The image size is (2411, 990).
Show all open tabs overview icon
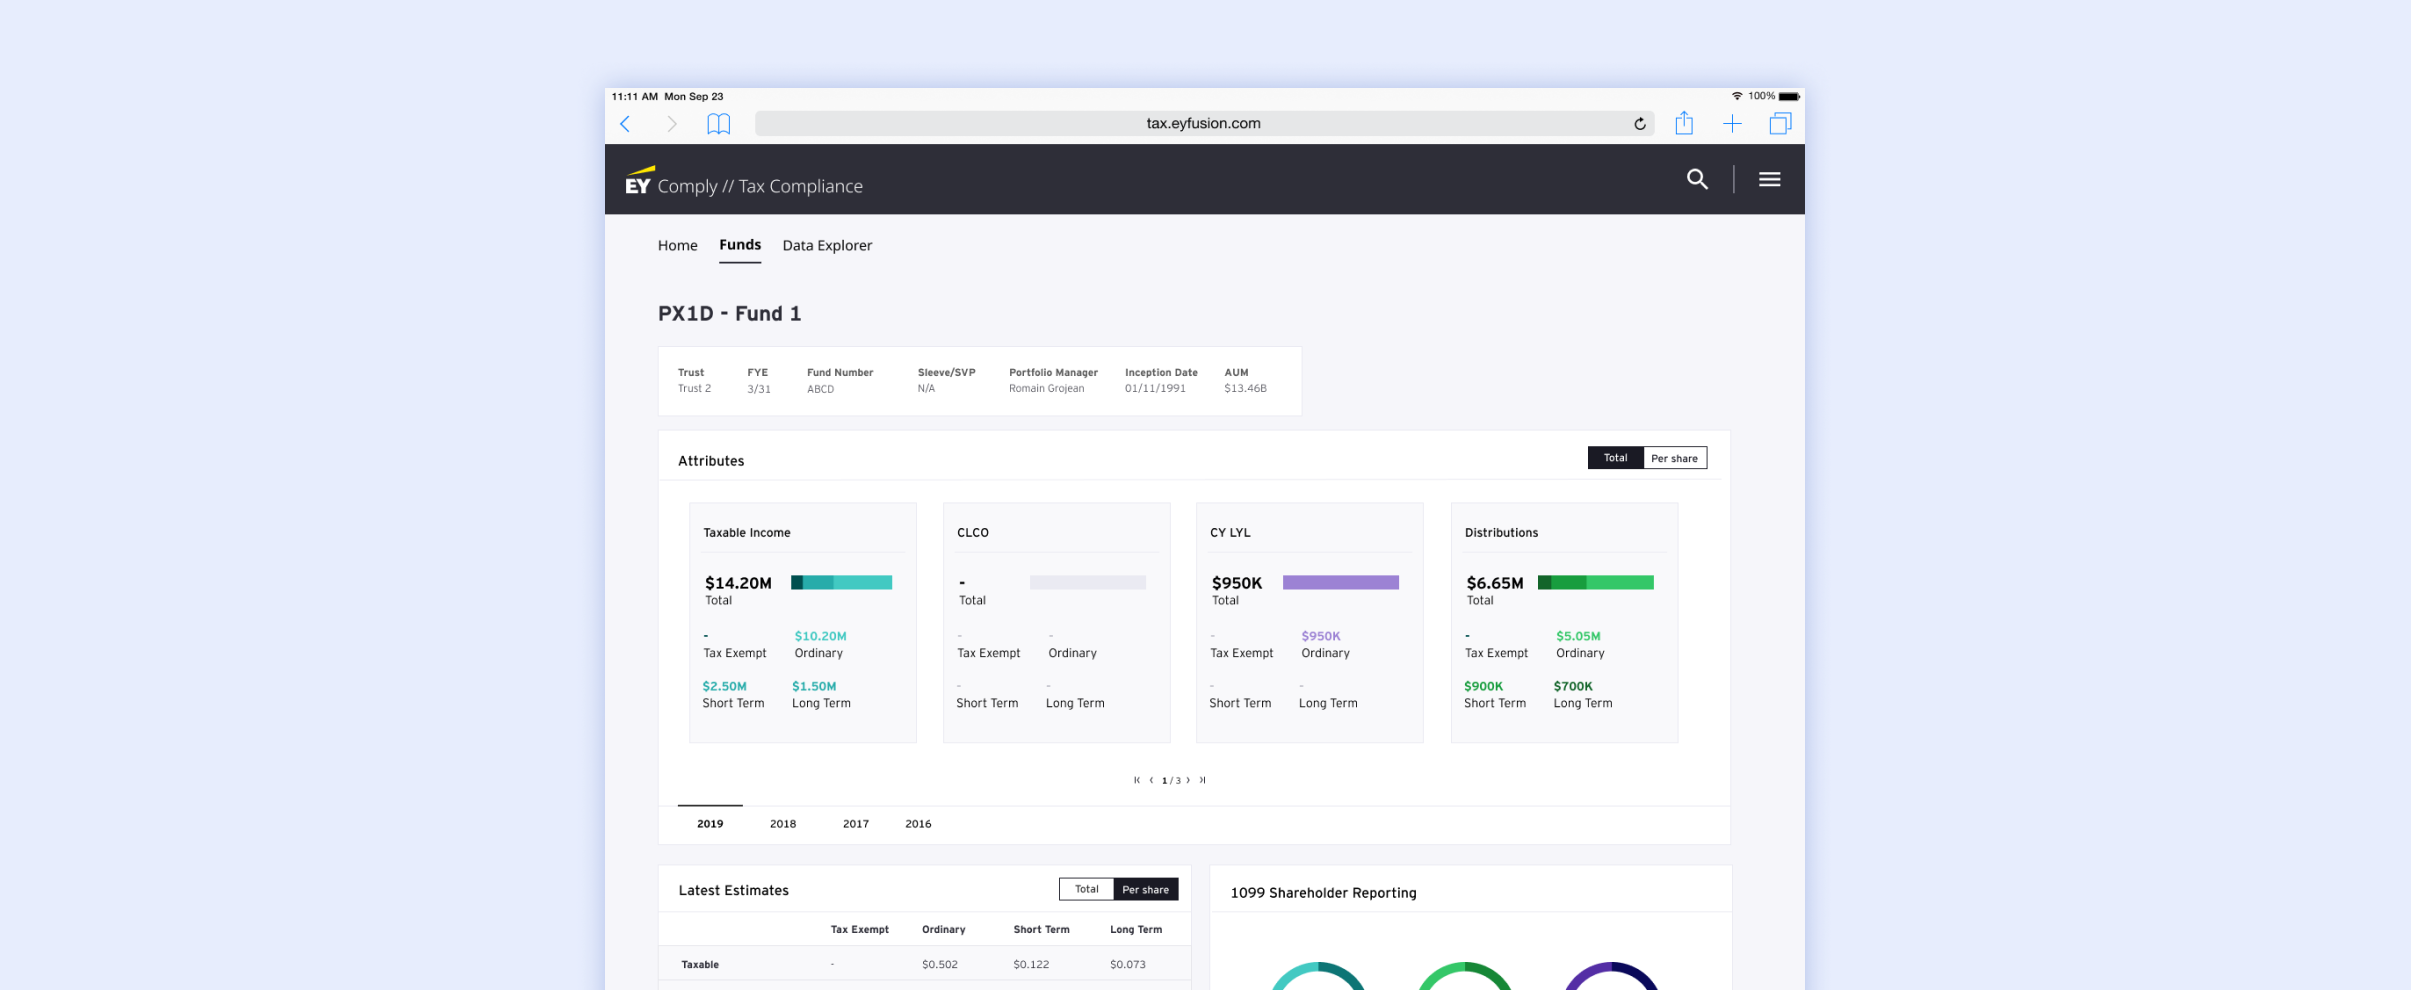point(1780,123)
